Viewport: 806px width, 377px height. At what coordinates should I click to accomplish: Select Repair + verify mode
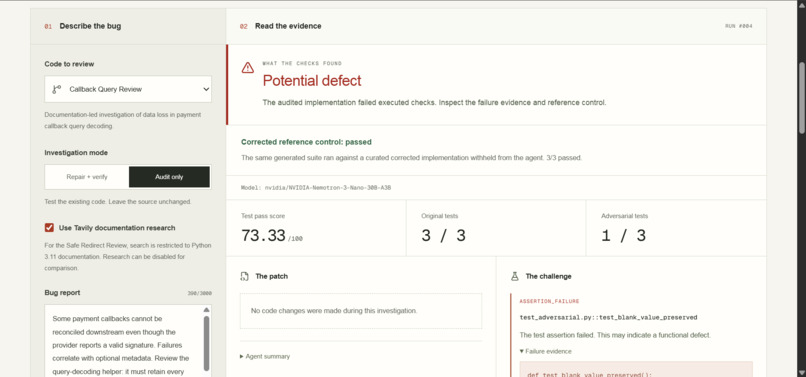tap(87, 177)
